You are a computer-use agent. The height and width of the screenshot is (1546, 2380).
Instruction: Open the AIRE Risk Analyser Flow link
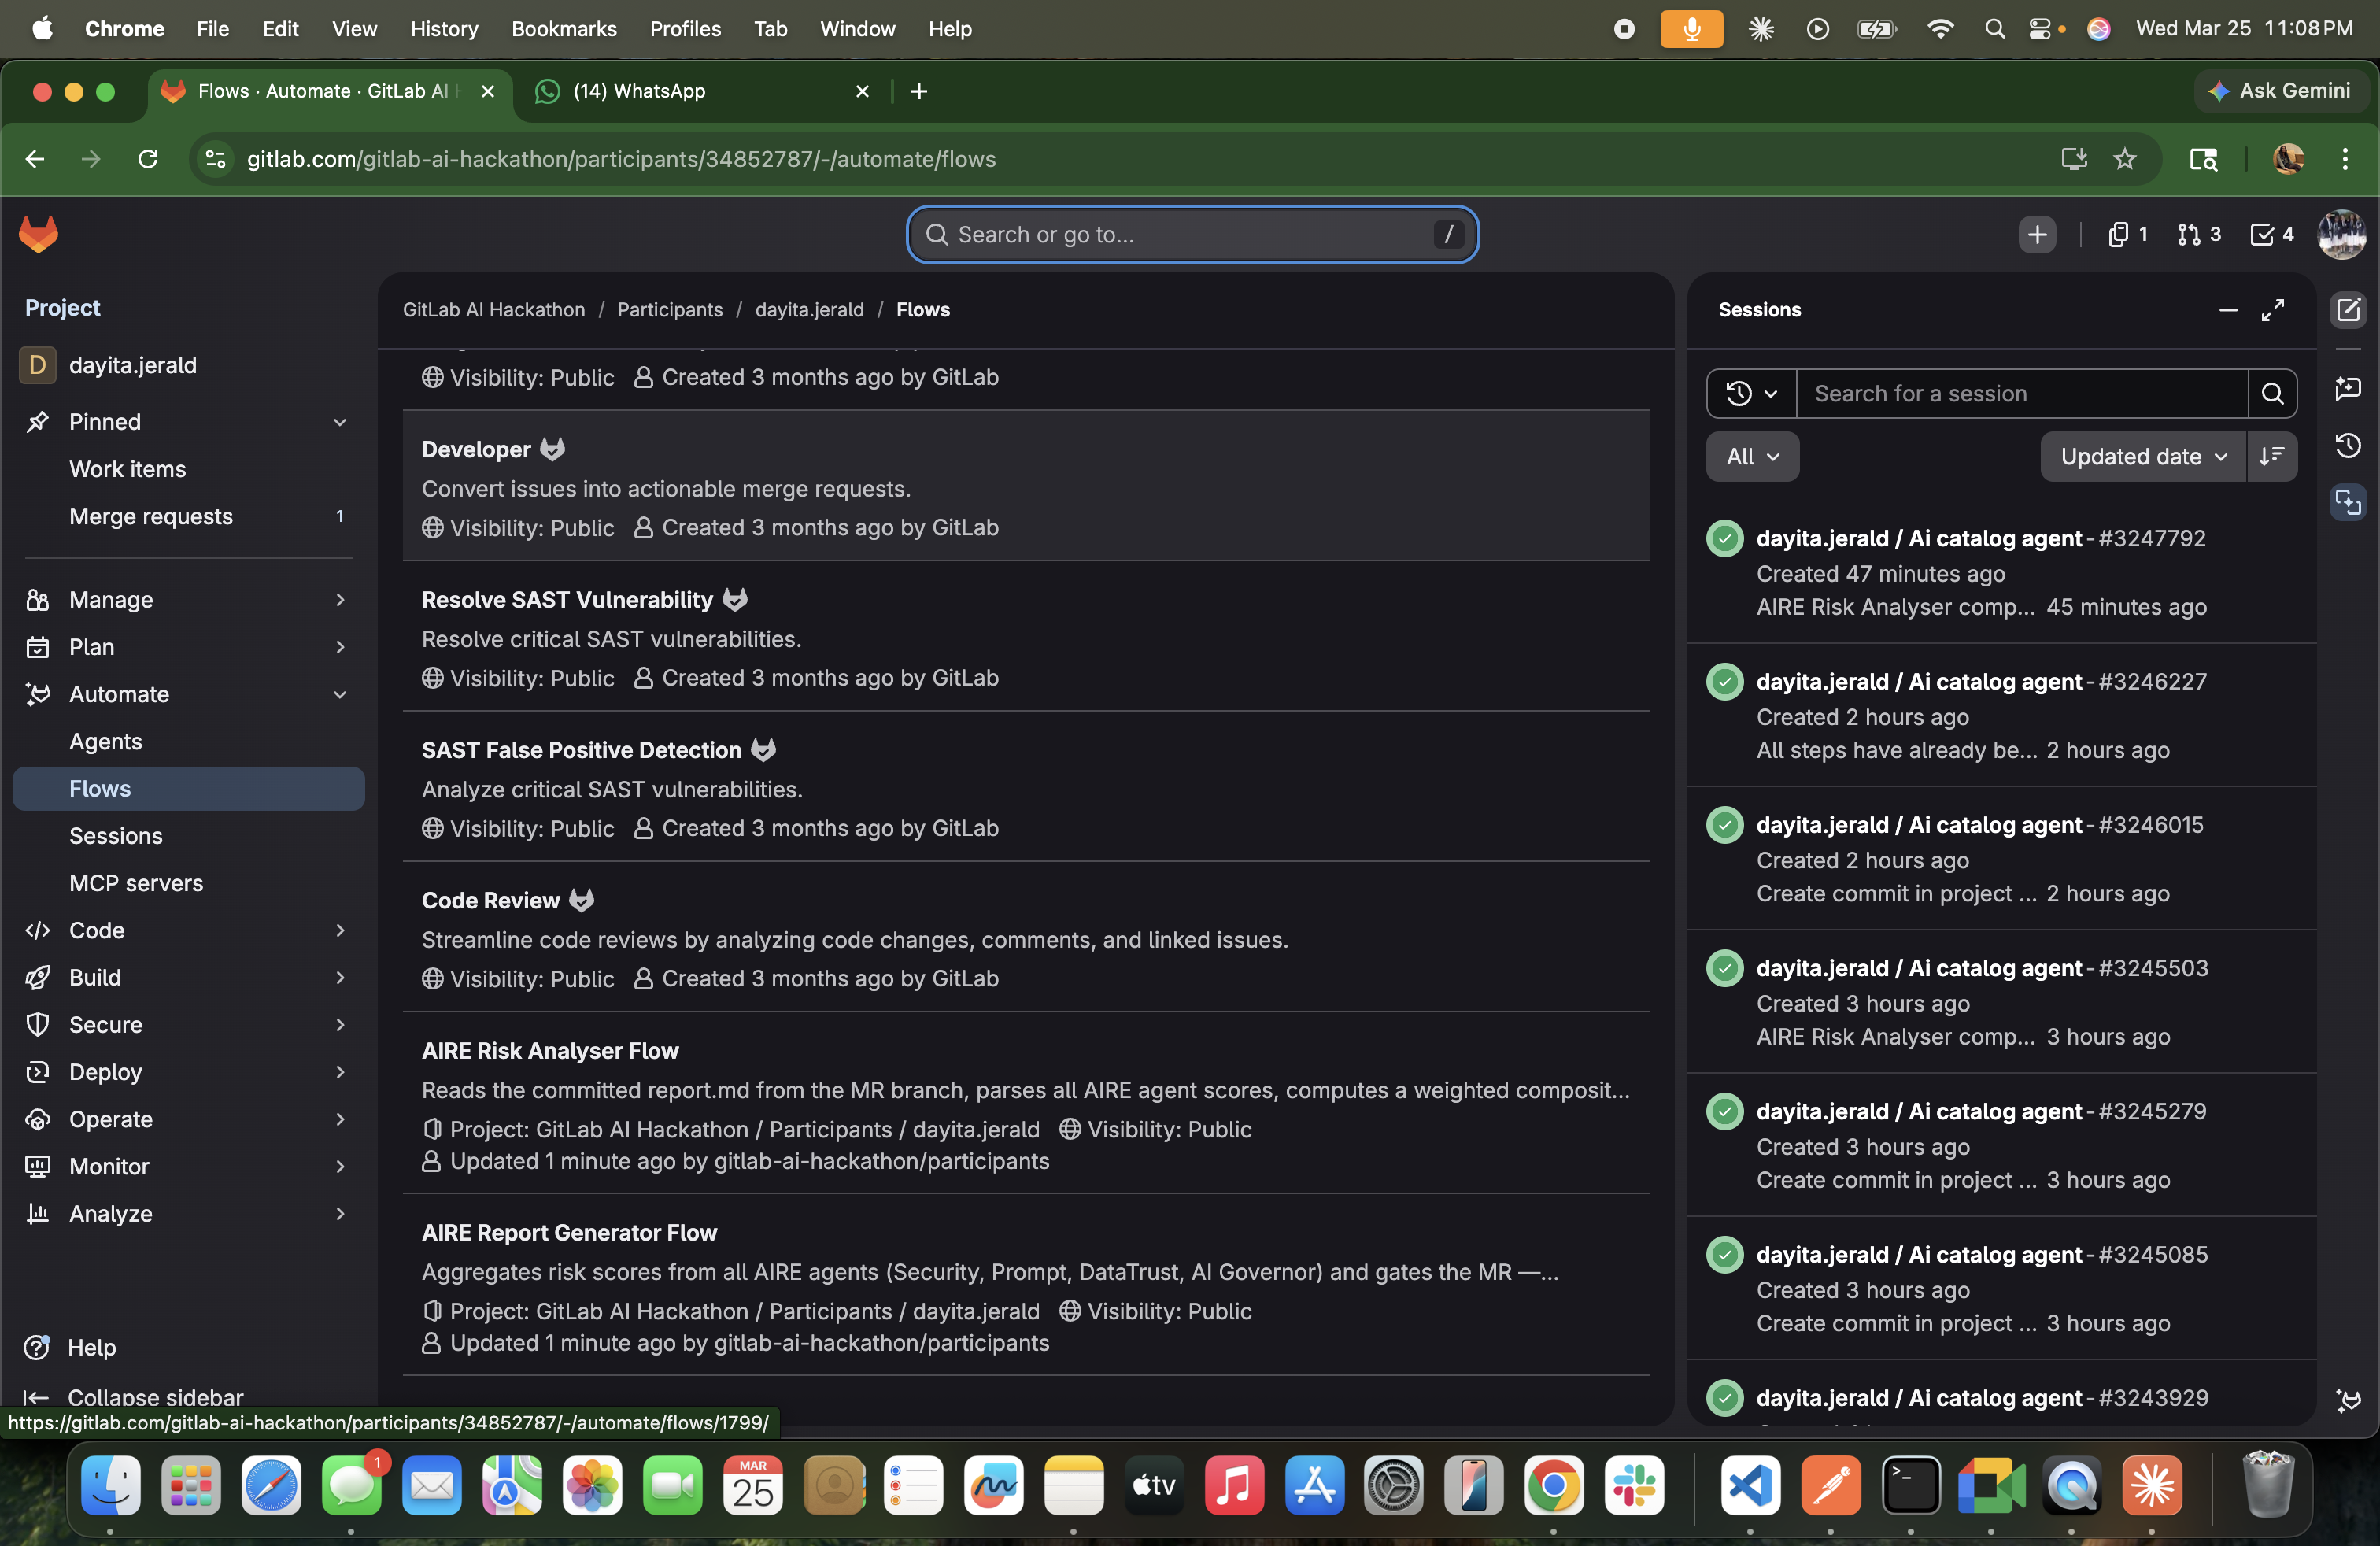pos(549,1051)
